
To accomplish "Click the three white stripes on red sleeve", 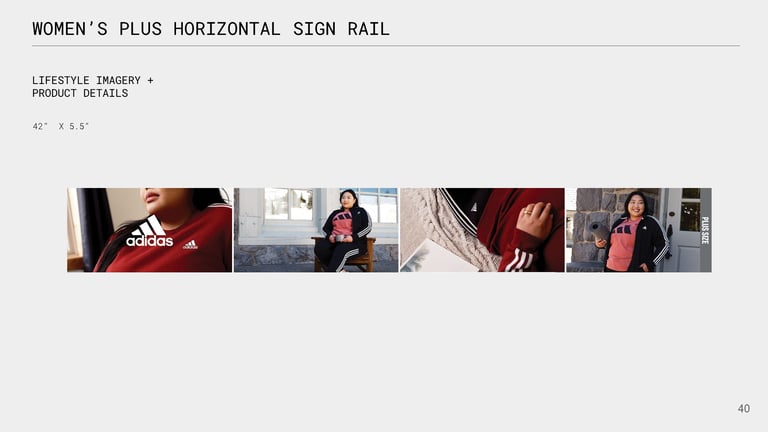I will (519, 260).
